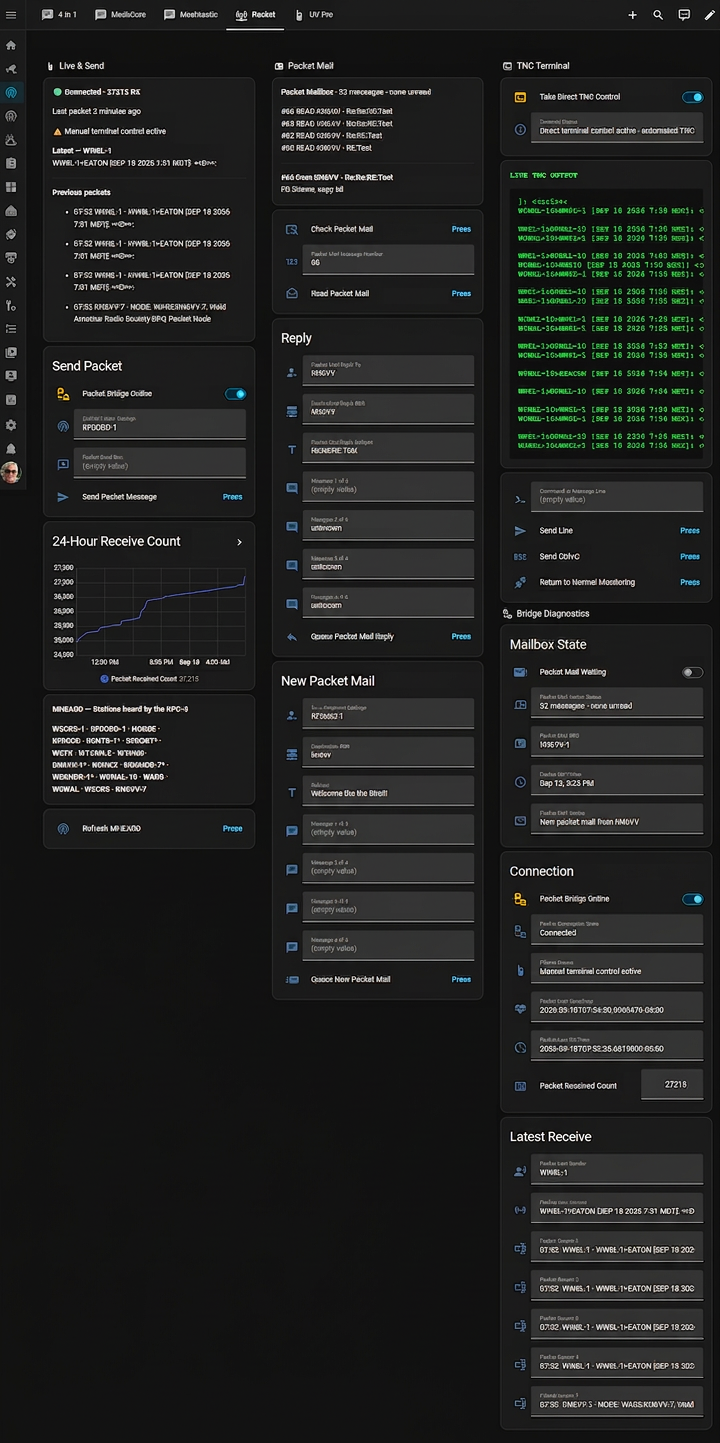Click Send Packet card bridge icon
The image size is (720, 1443).
click(x=63, y=394)
